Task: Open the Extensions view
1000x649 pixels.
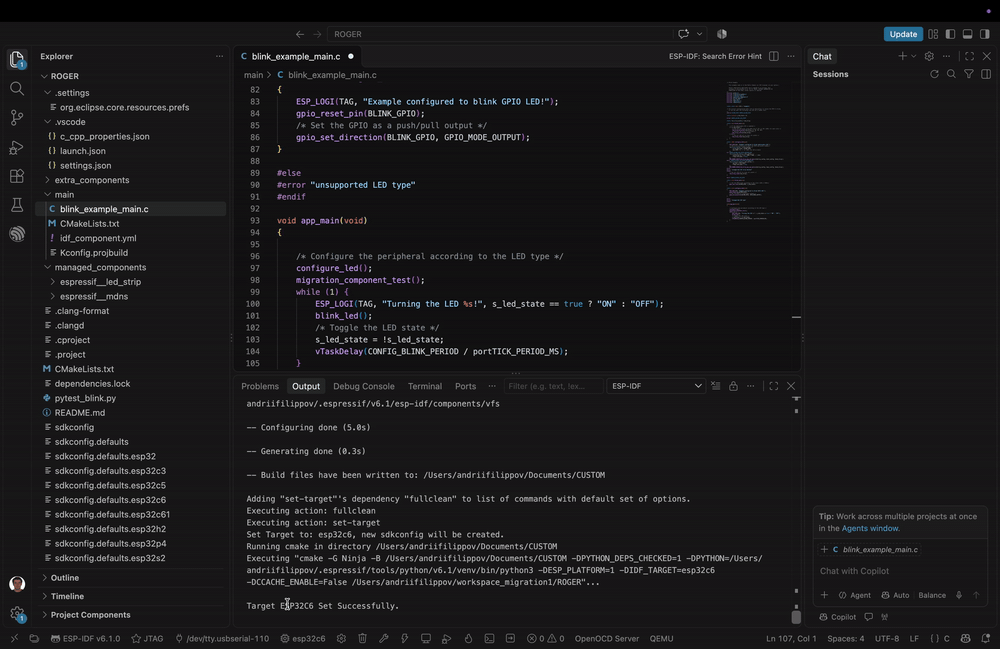Action: point(17,176)
